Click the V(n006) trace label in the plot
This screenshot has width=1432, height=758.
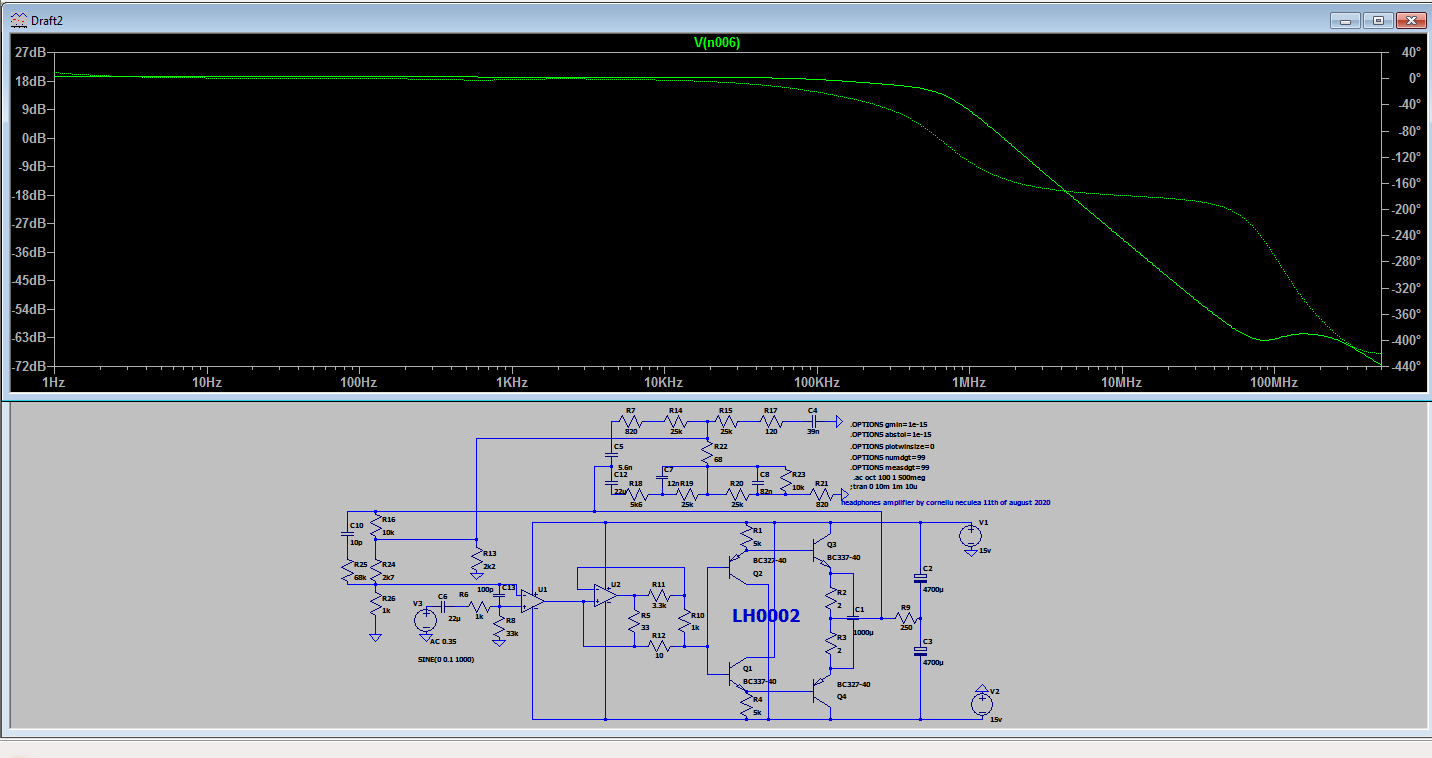717,43
